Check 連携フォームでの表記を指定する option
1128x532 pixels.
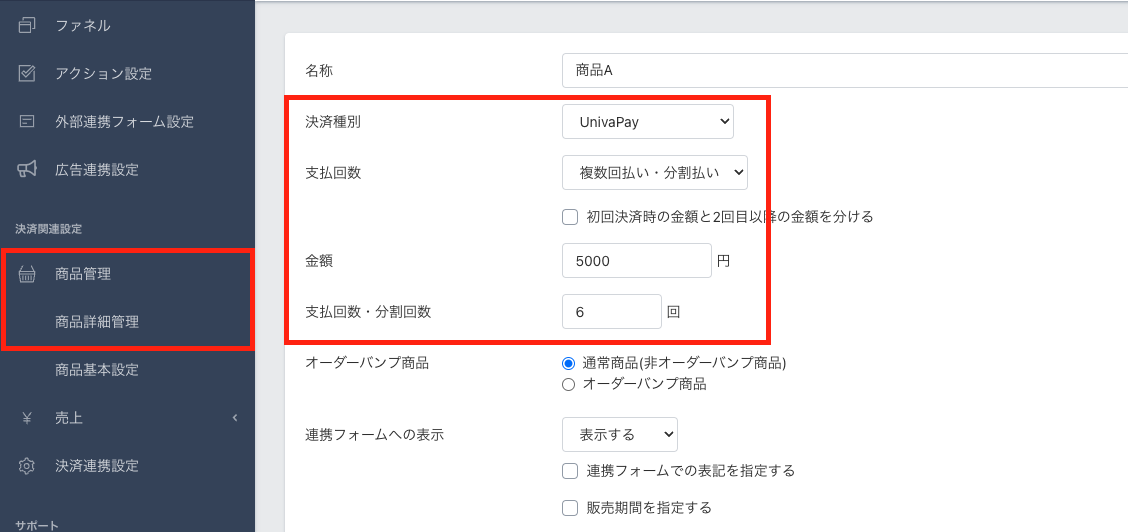point(570,470)
